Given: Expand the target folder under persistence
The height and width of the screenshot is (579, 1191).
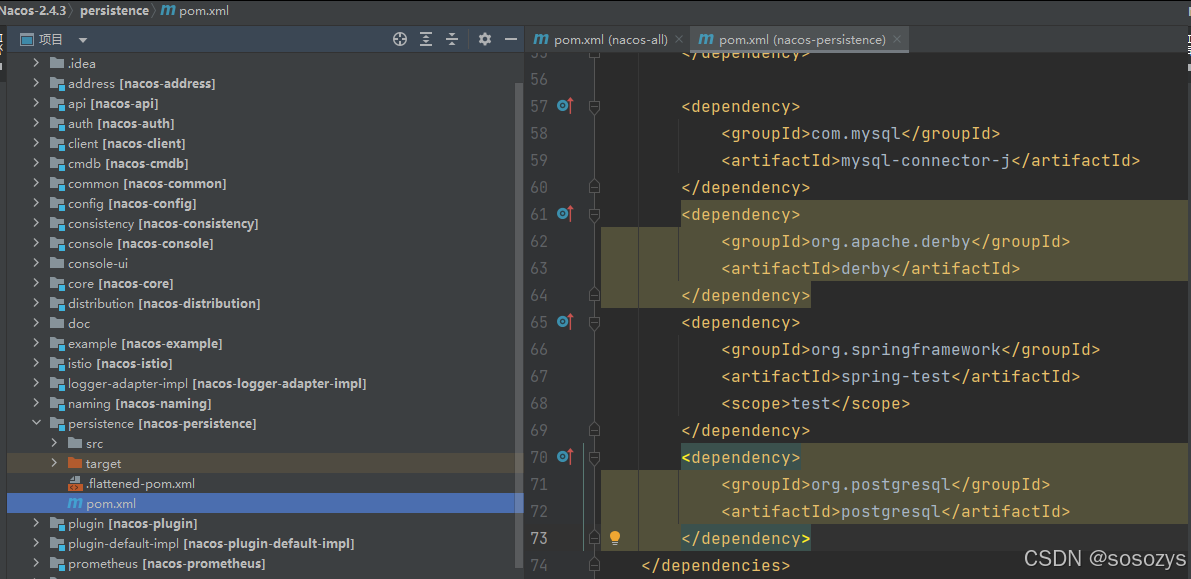Looking at the screenshot, I should point(54,464).
